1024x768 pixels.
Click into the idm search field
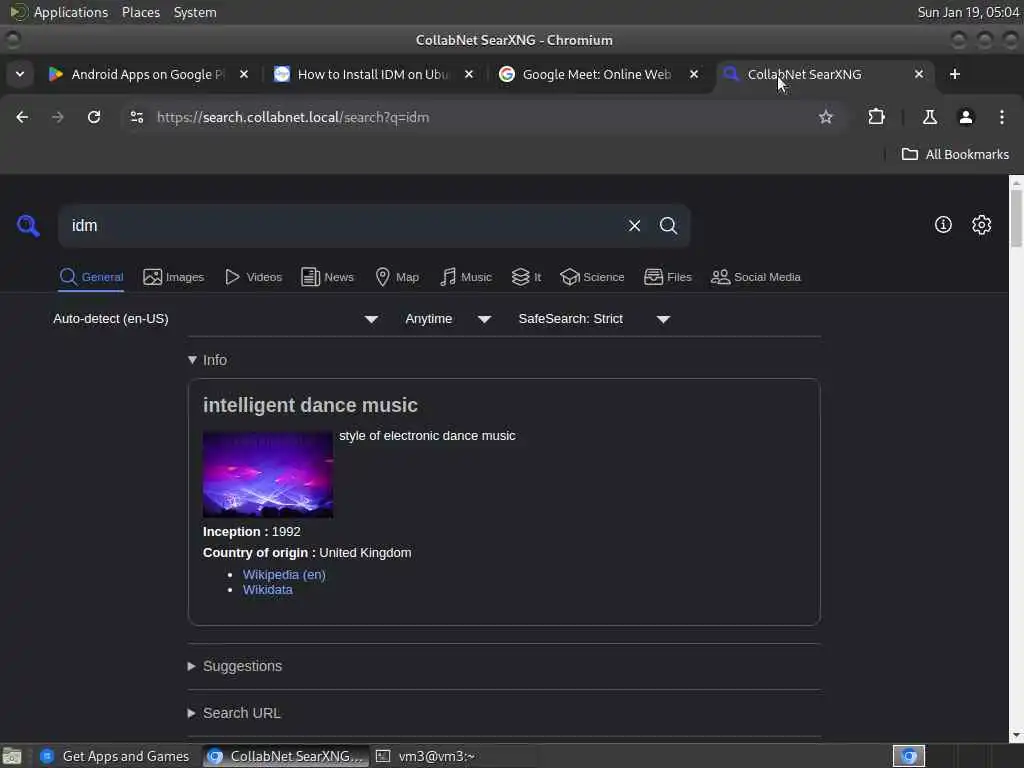[x=340, y=225]
